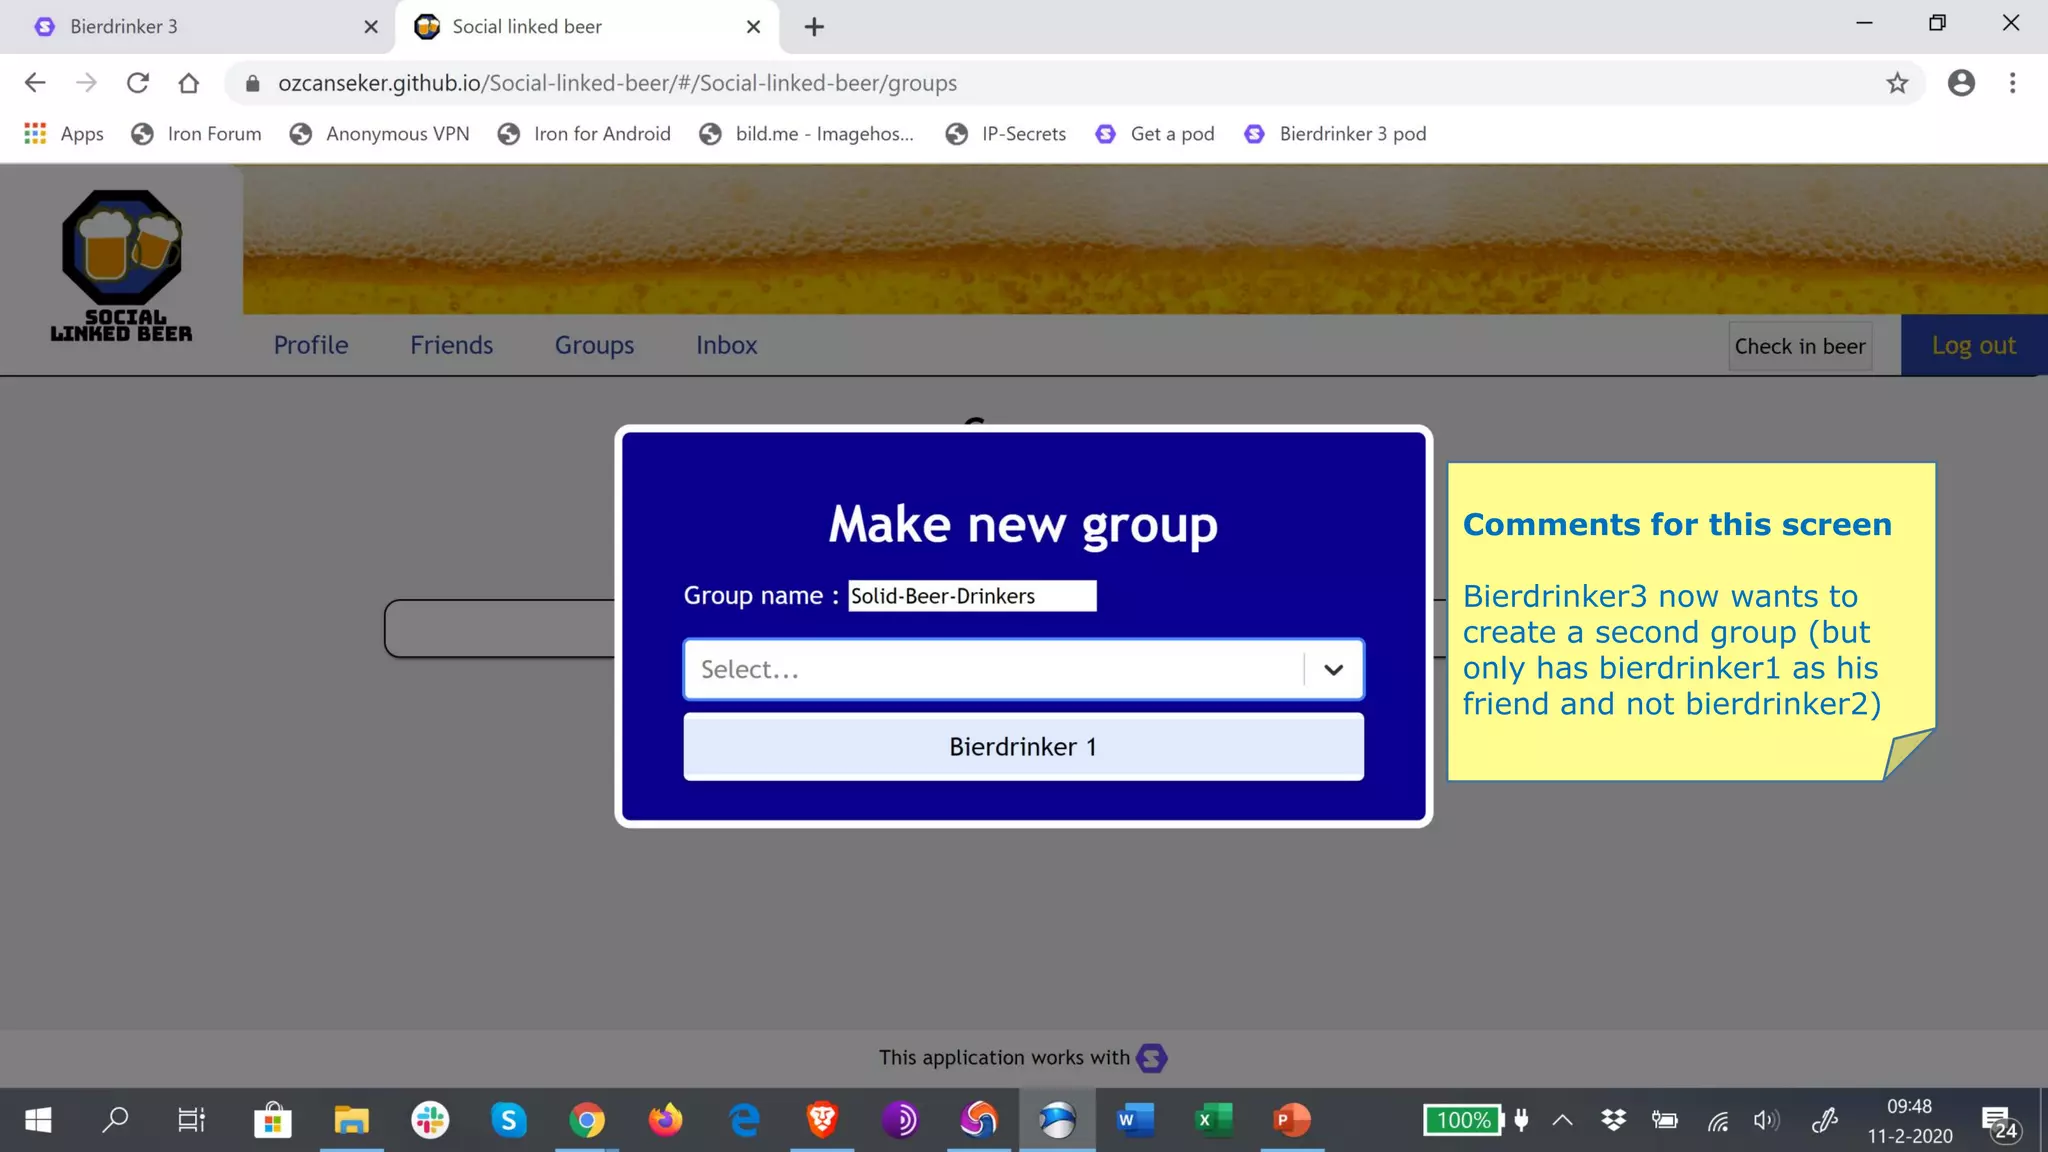
Task: Bookmark this page with the star icon
Action: pos(1897,83)
